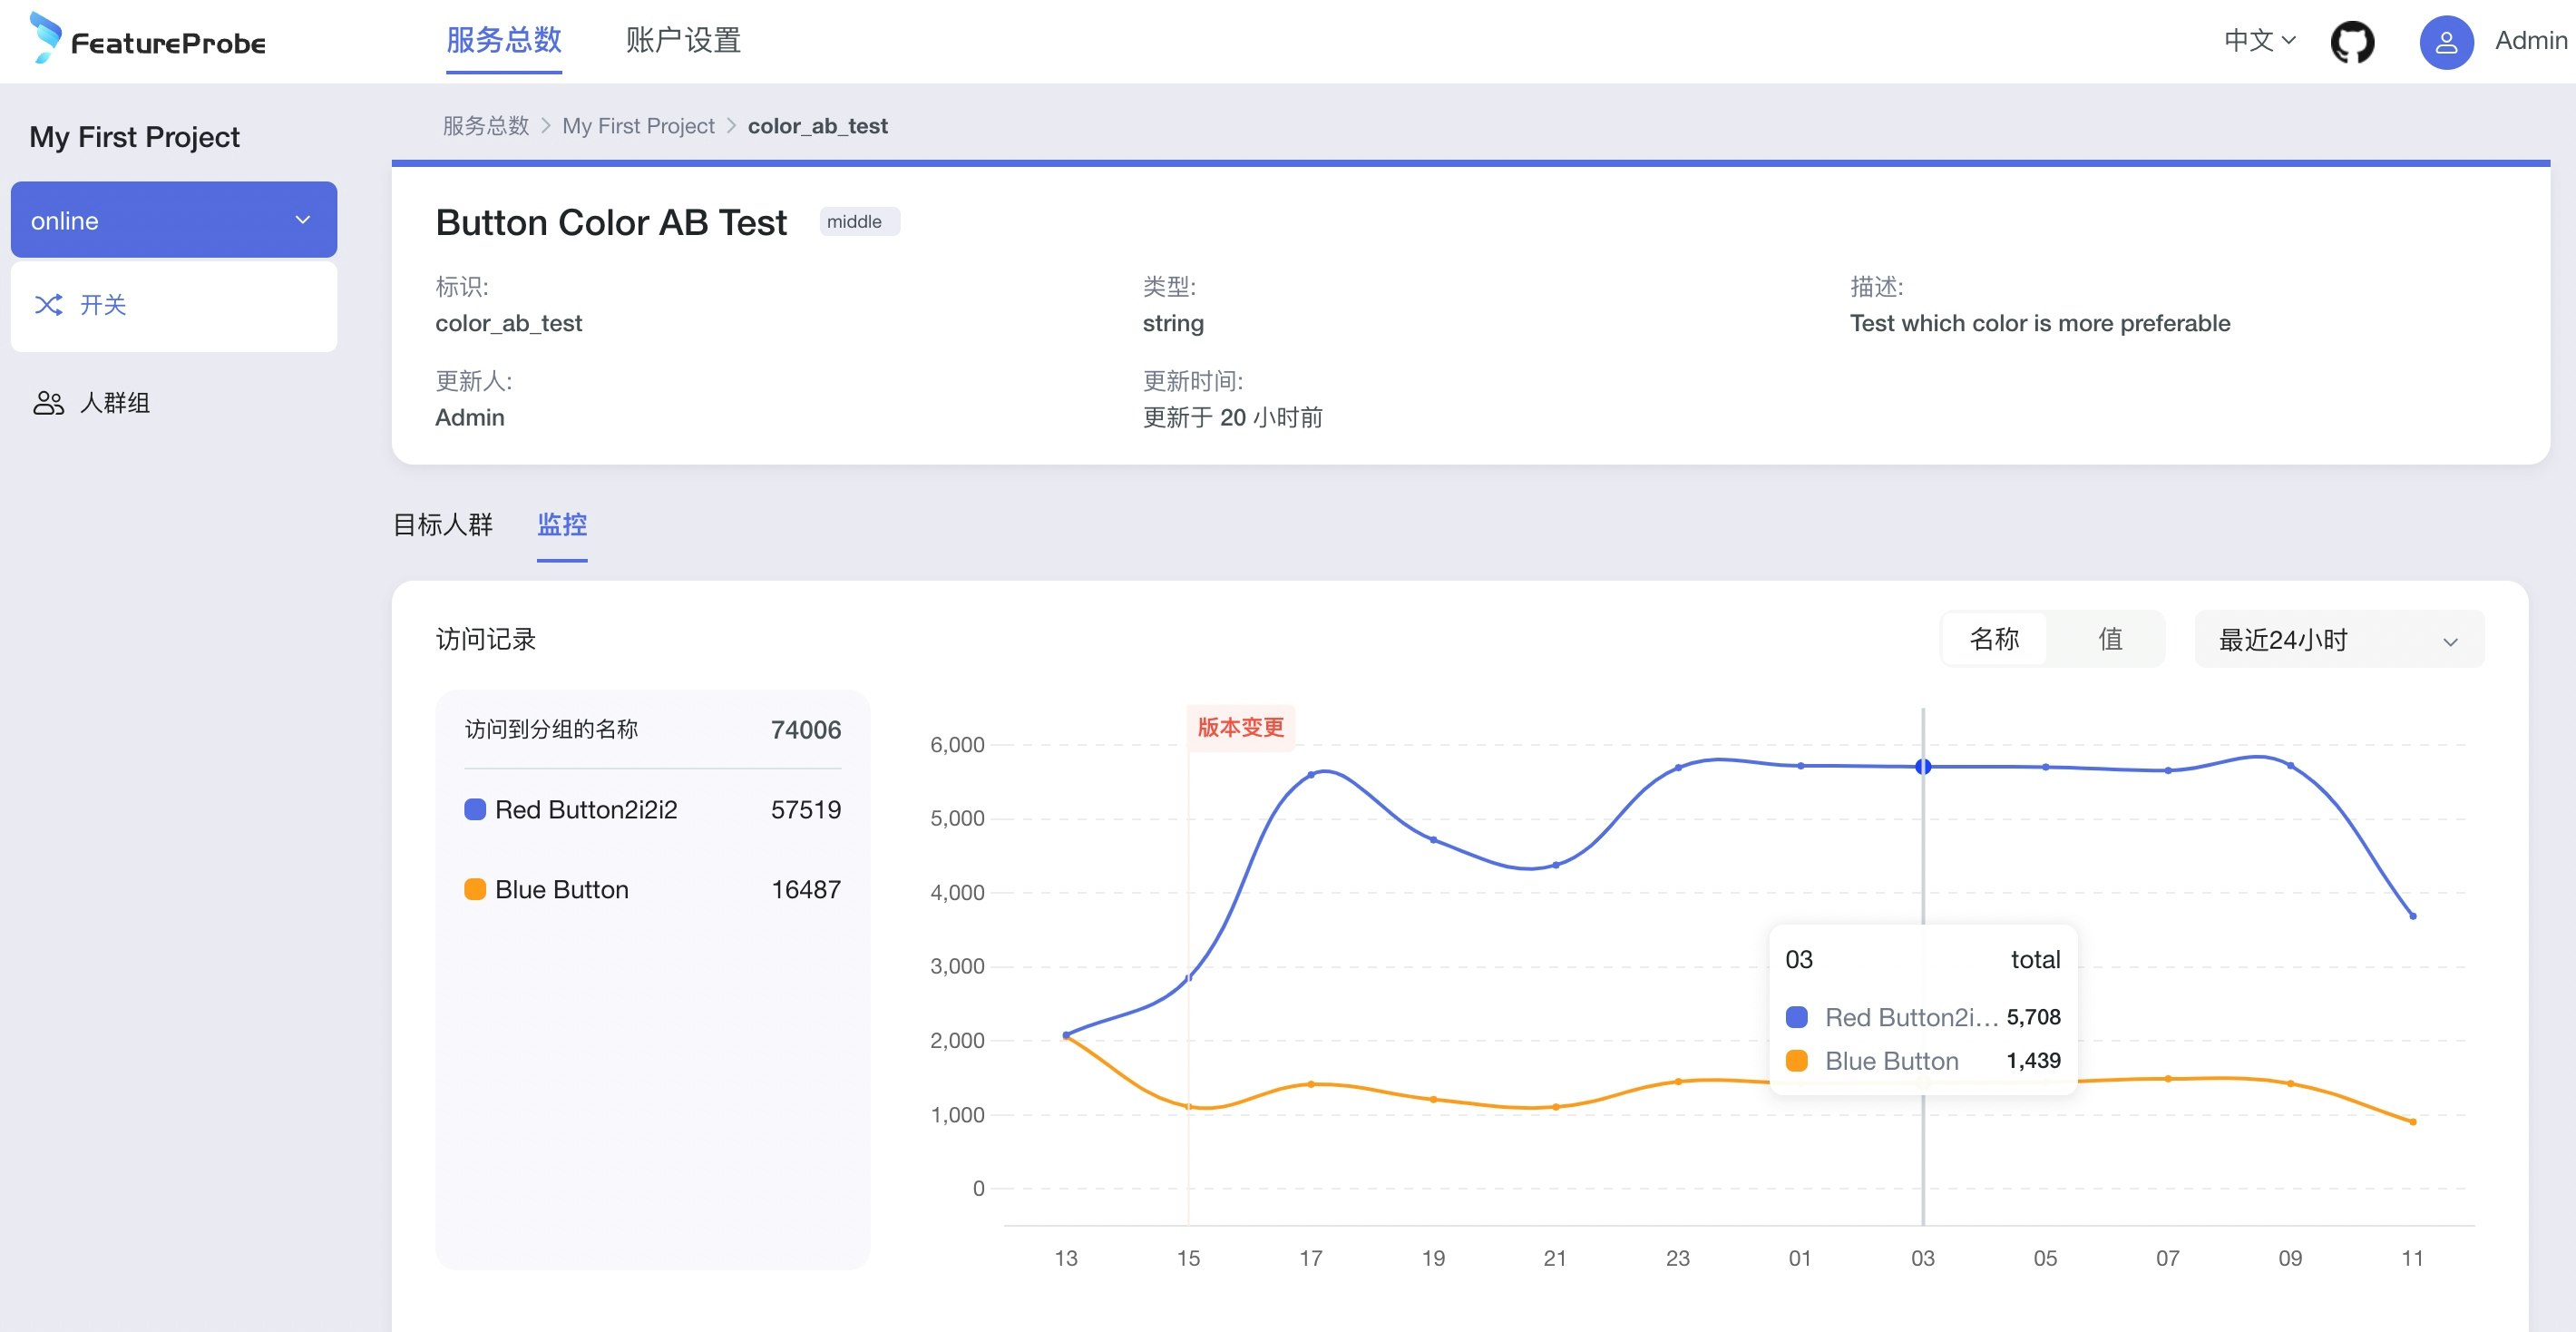Click the FeatureProbe logo
This screenshot has height=1332, width=2576.
[148, 39]
